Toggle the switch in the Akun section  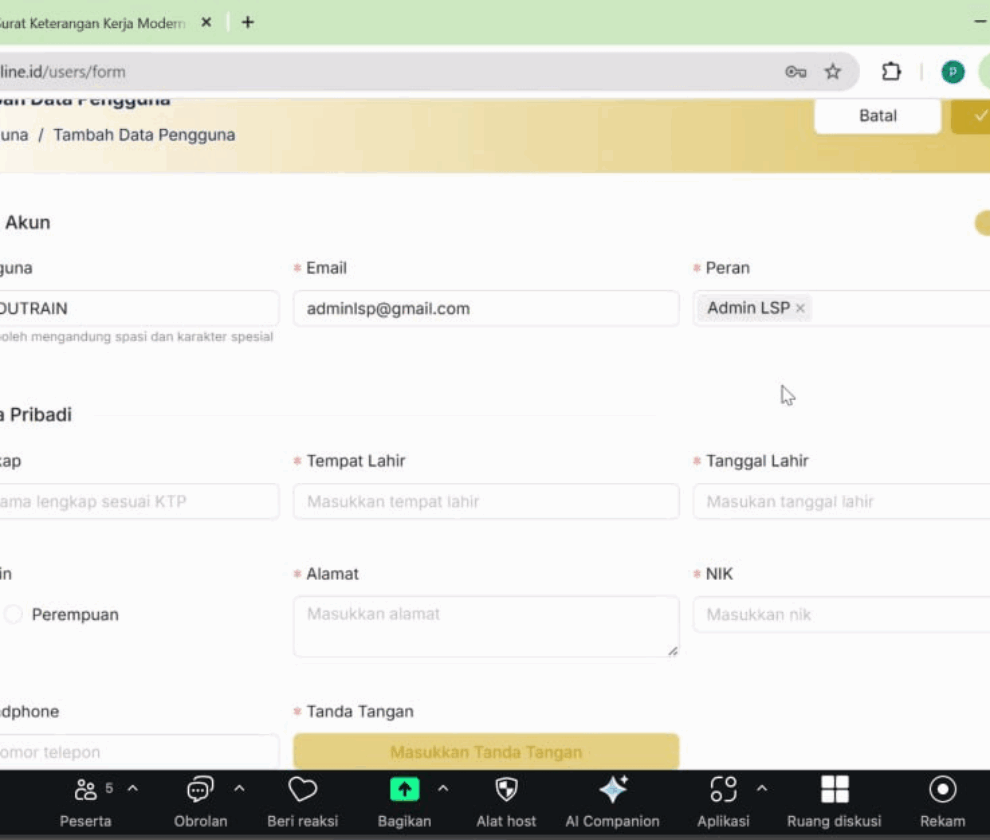(x=981, y=223)
